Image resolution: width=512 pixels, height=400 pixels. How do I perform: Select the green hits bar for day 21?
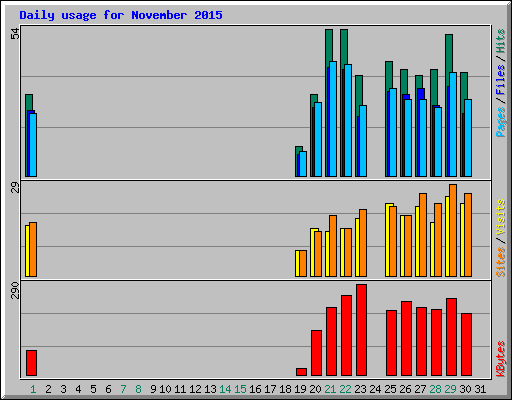[329, 47]
